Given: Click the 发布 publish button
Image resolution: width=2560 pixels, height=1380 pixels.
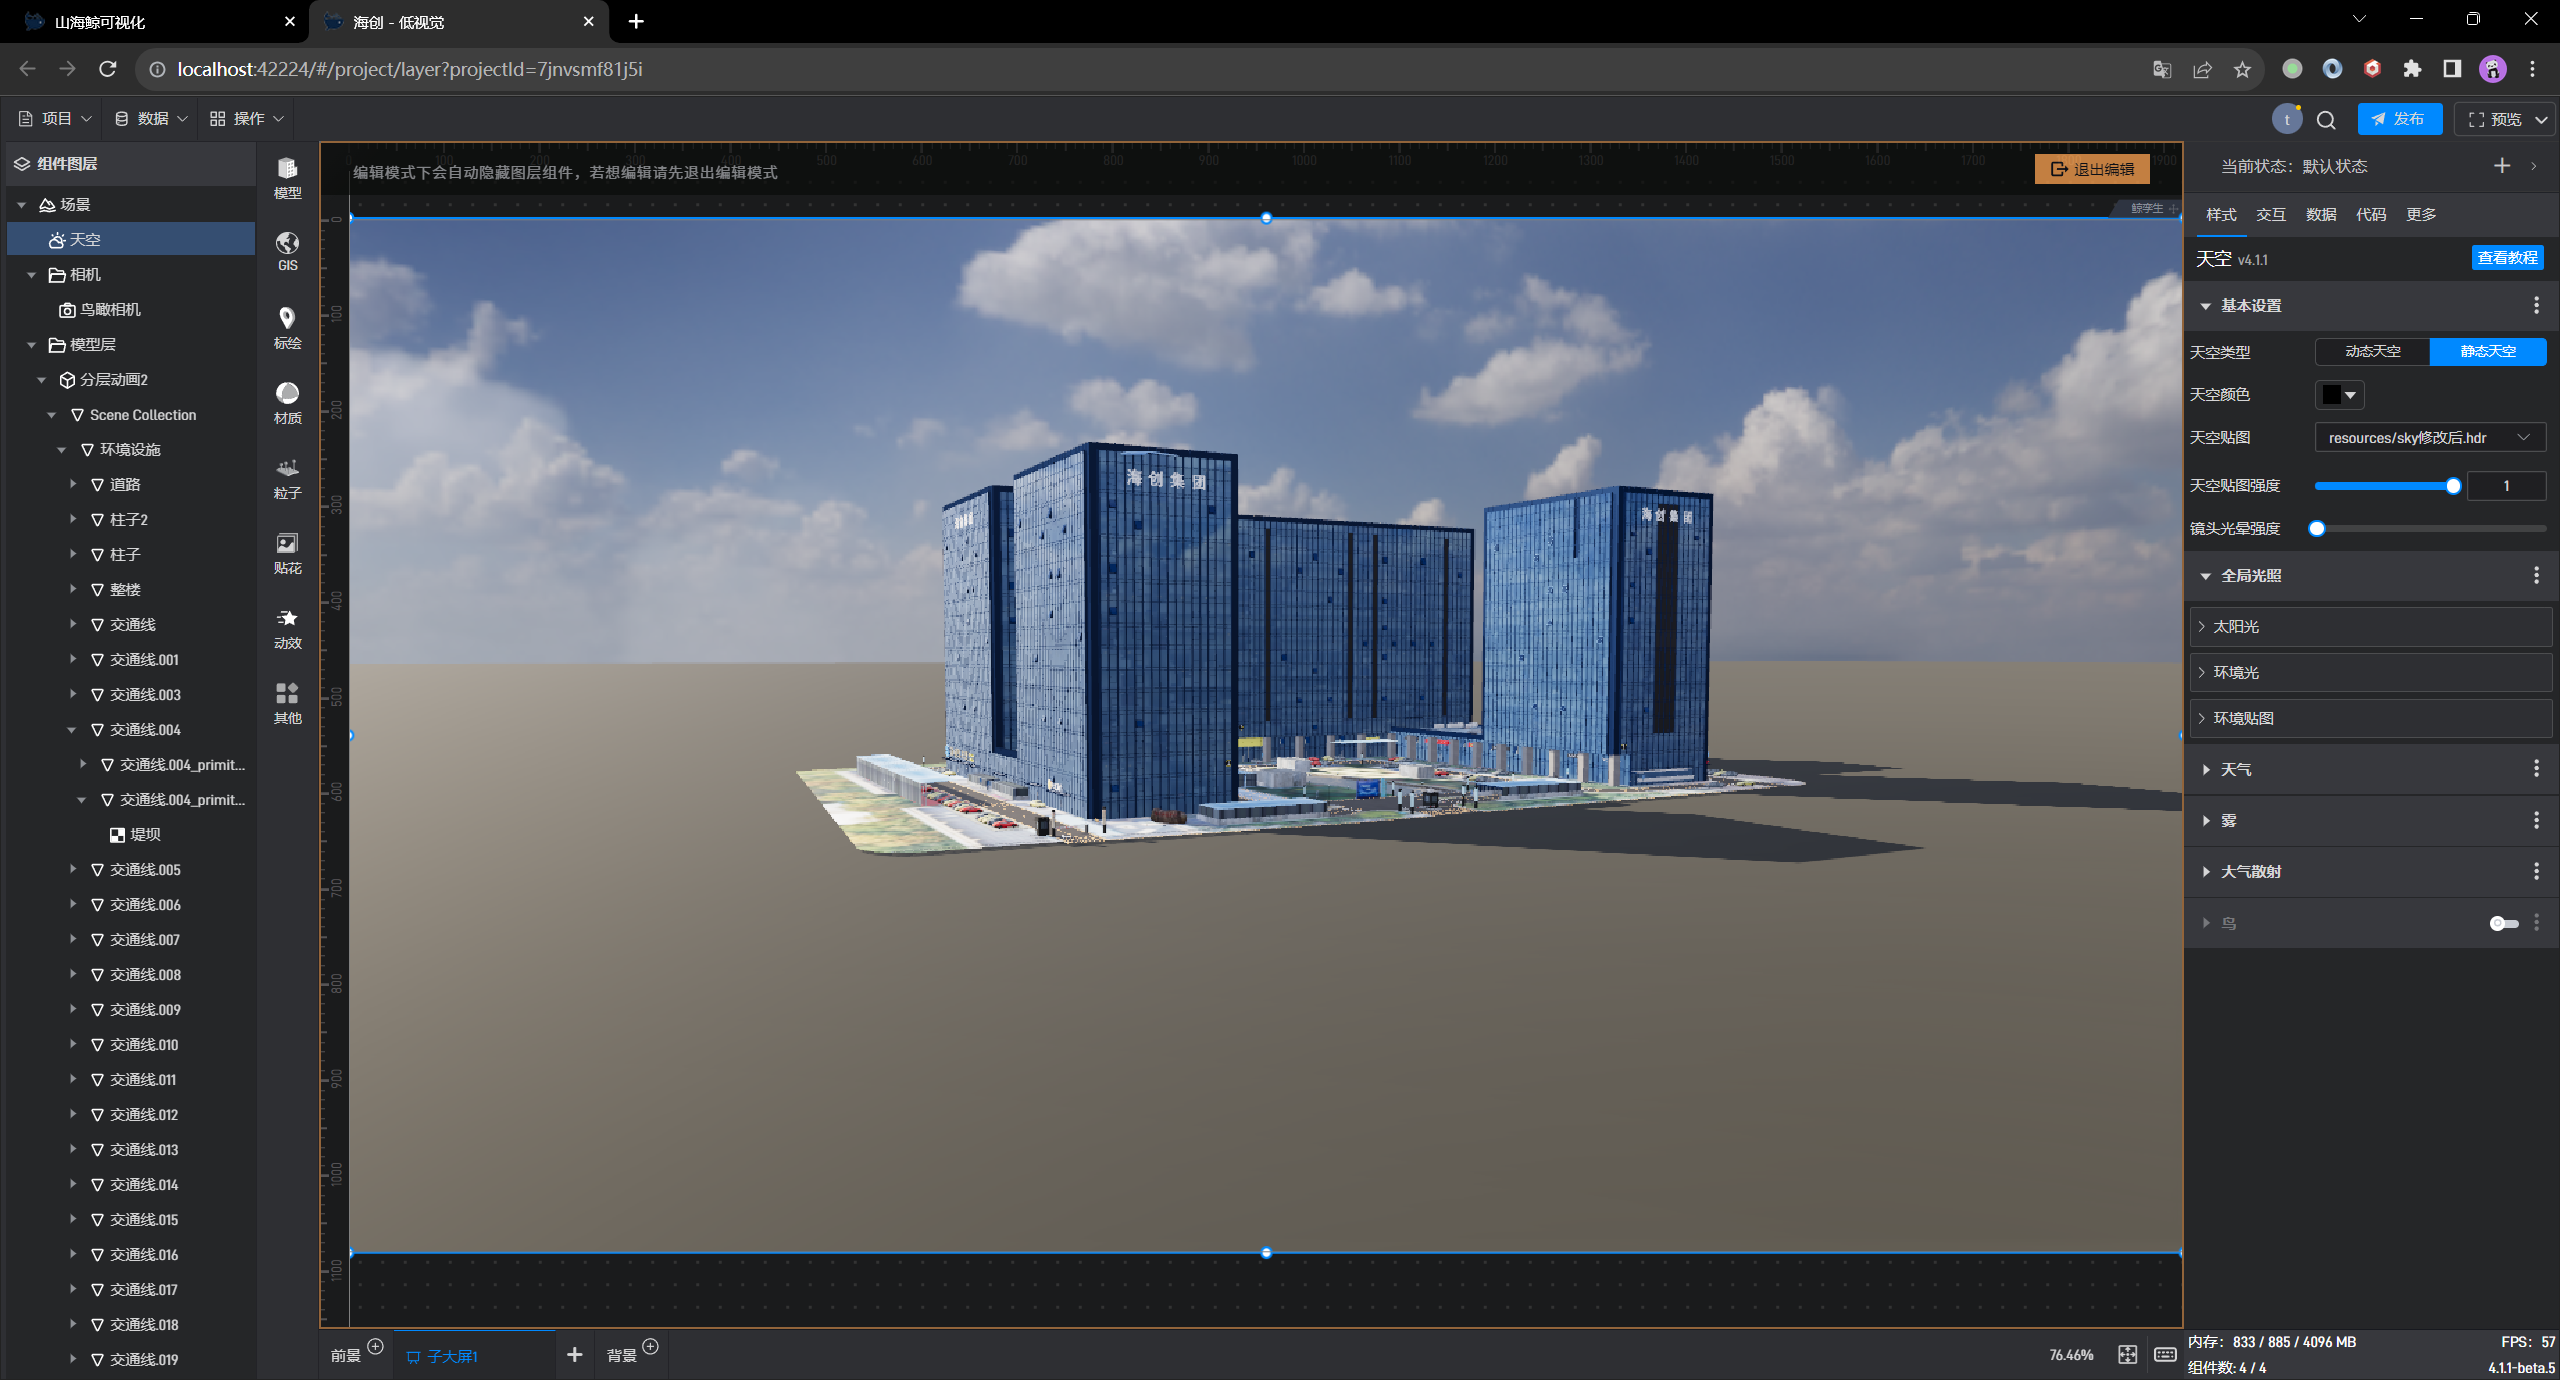Looking at the screenshot, I should [2398, 119].
